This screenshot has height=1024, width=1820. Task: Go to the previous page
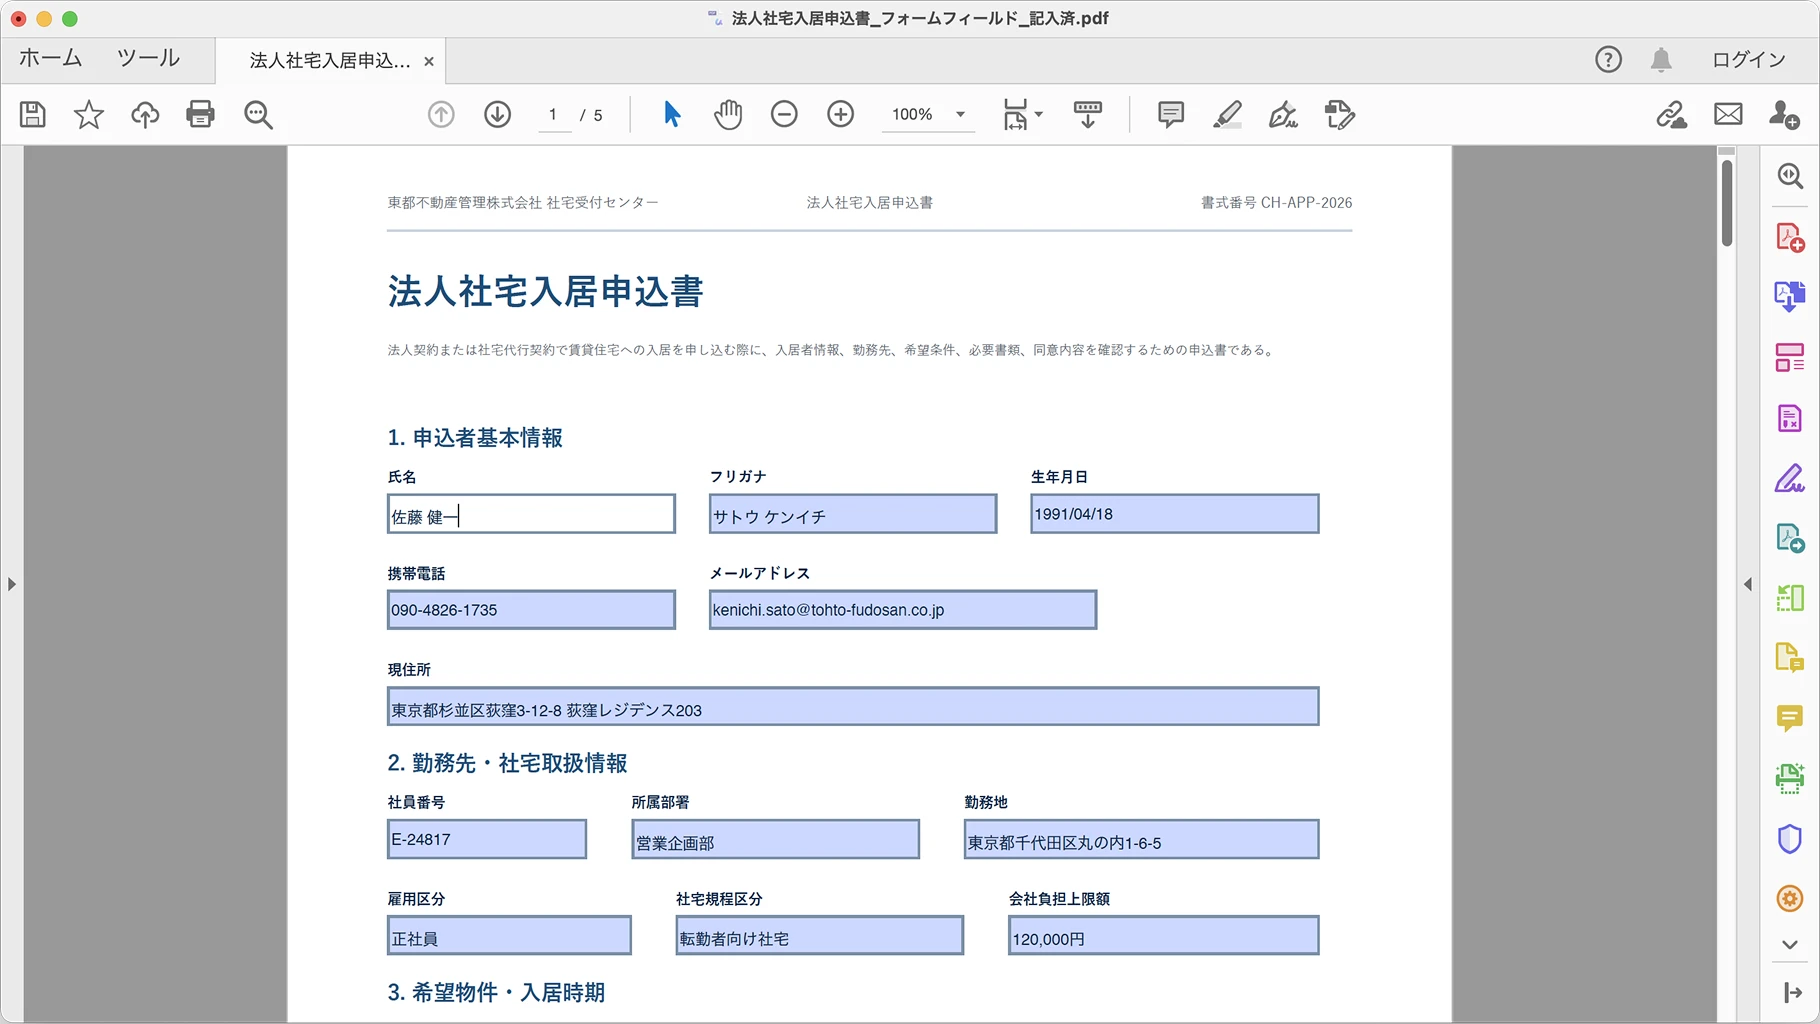441,115
